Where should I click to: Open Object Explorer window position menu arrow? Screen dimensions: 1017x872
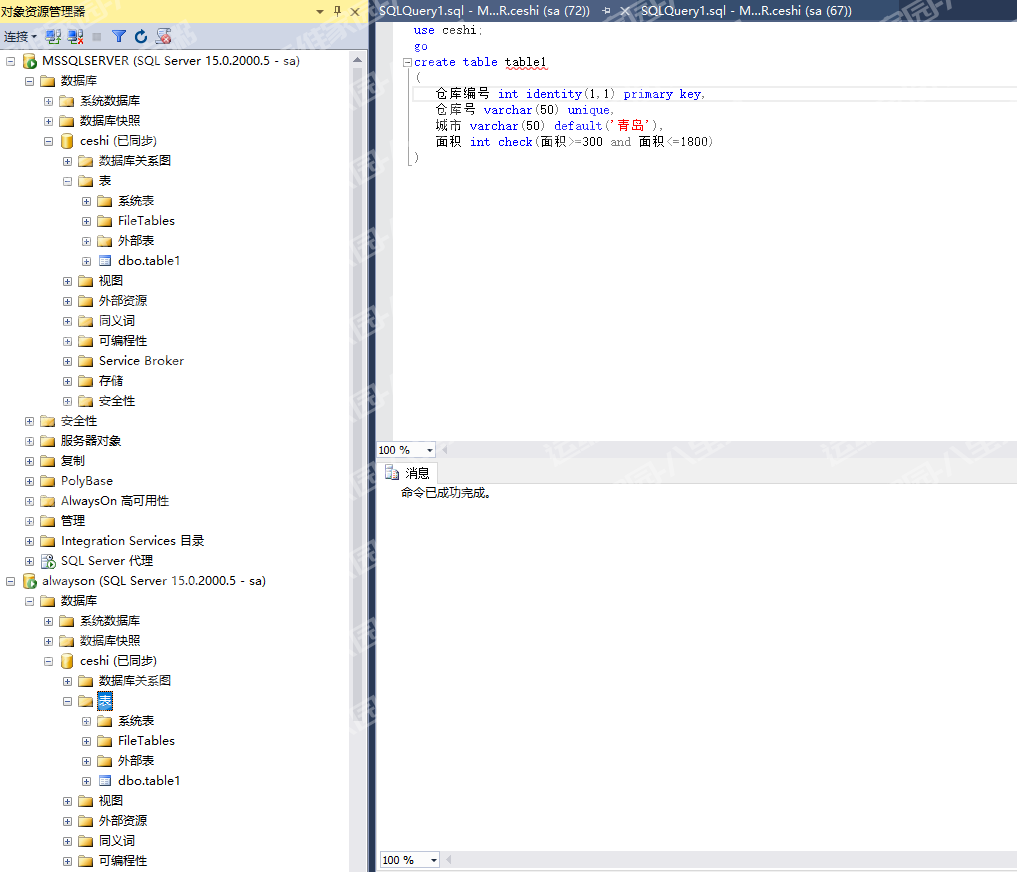[320, 10]
